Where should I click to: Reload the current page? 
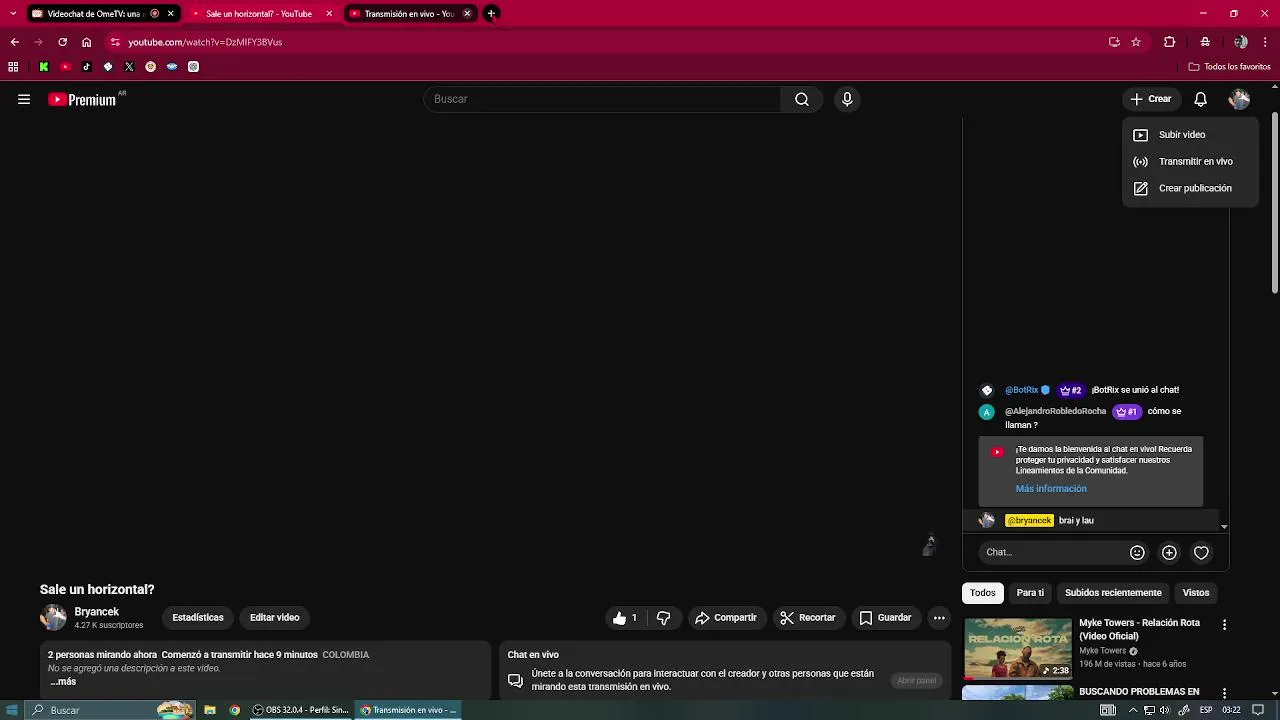[62, 42]
